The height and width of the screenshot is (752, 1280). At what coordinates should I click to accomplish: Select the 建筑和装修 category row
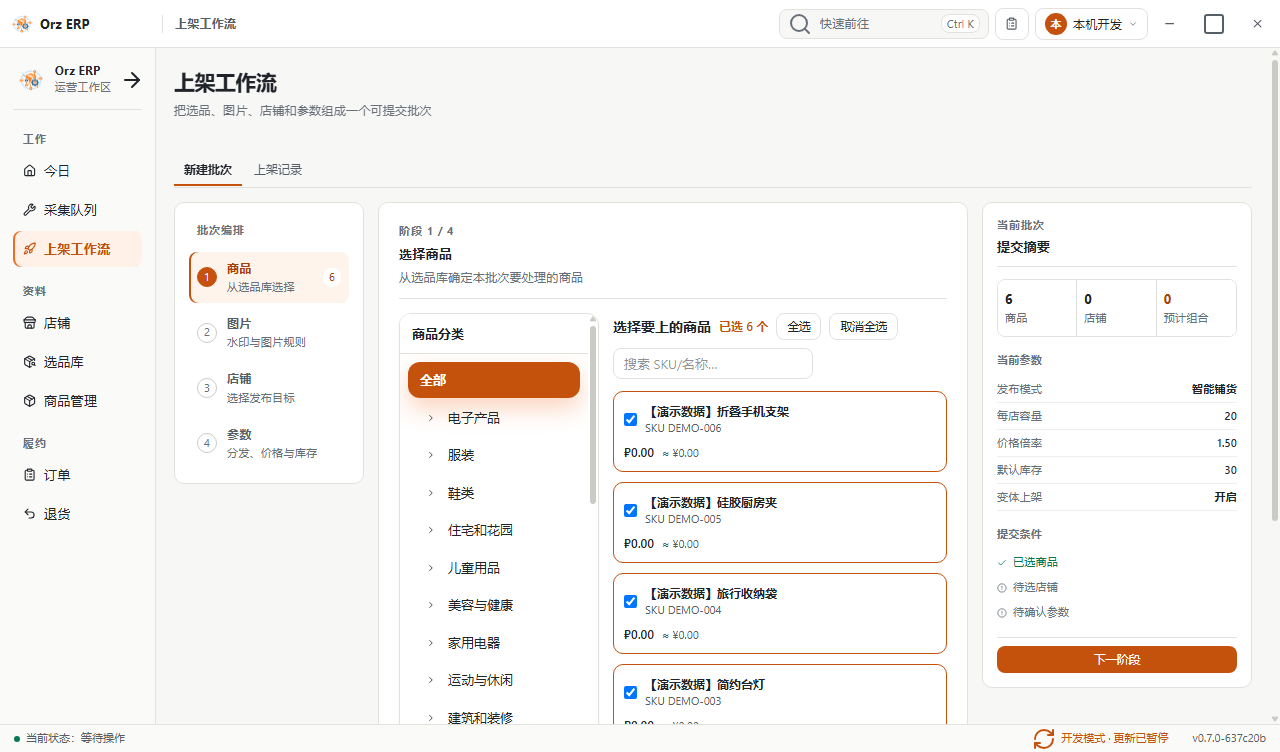click(x=494, y=718)
